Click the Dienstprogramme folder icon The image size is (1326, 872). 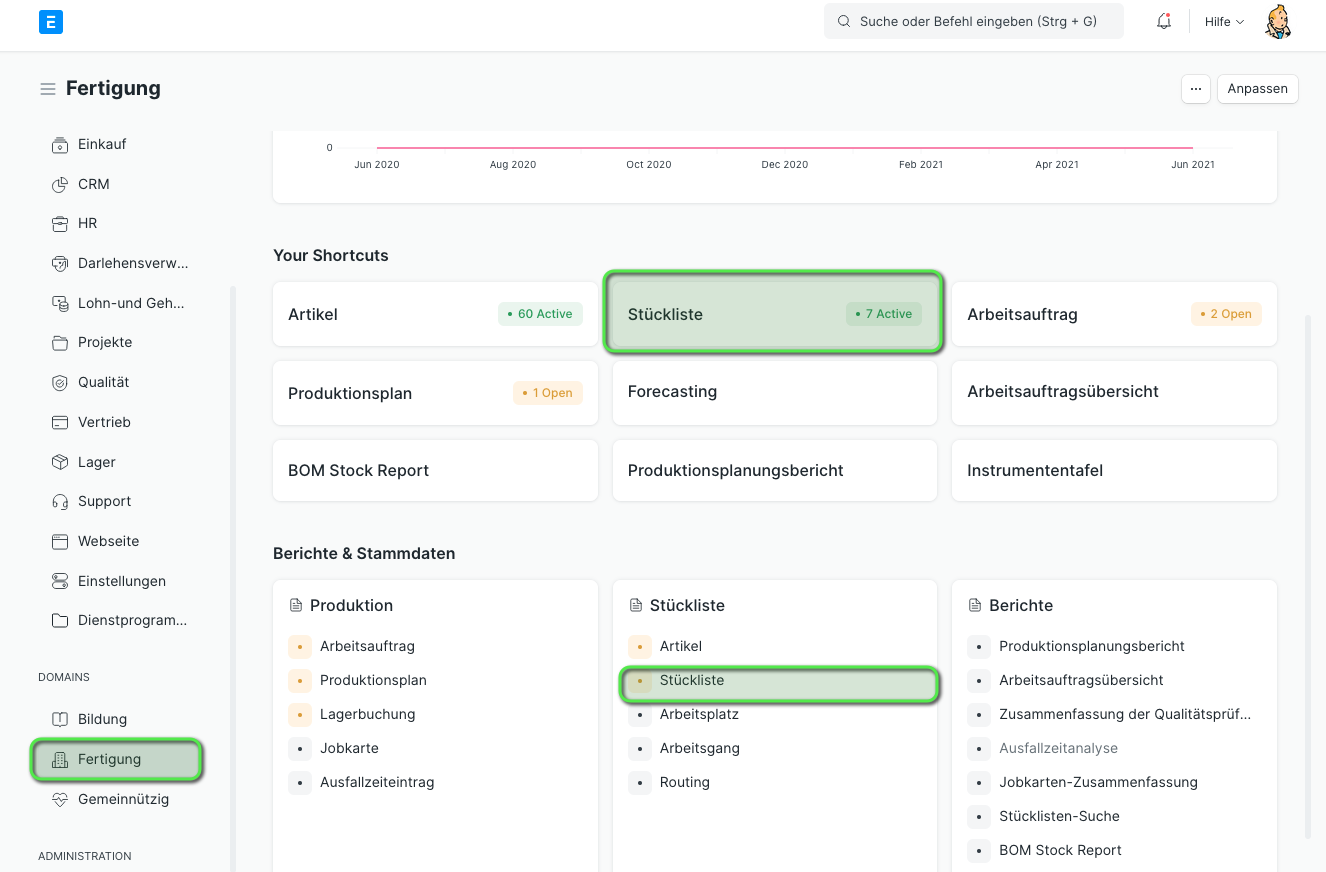(x=59, y=620)
